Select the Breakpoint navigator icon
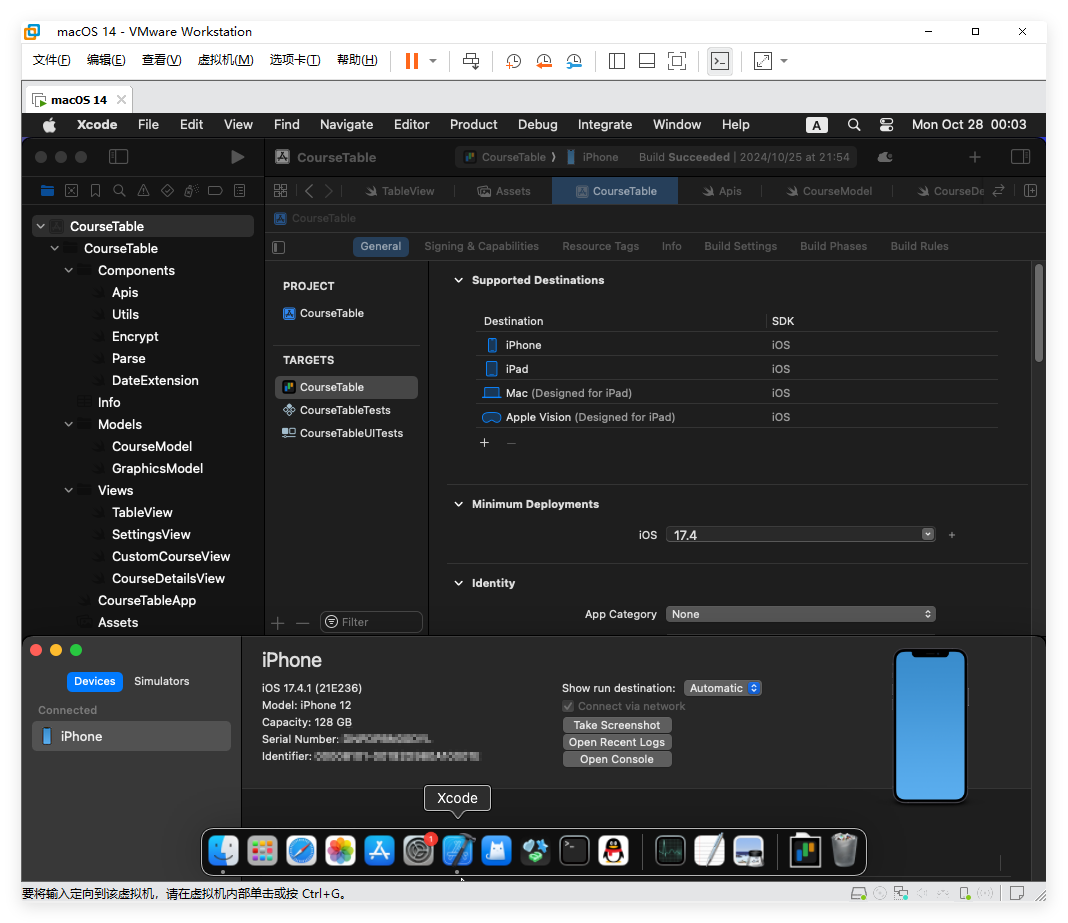The width and height of the screenshot is (1068, 923). (214, 190)
